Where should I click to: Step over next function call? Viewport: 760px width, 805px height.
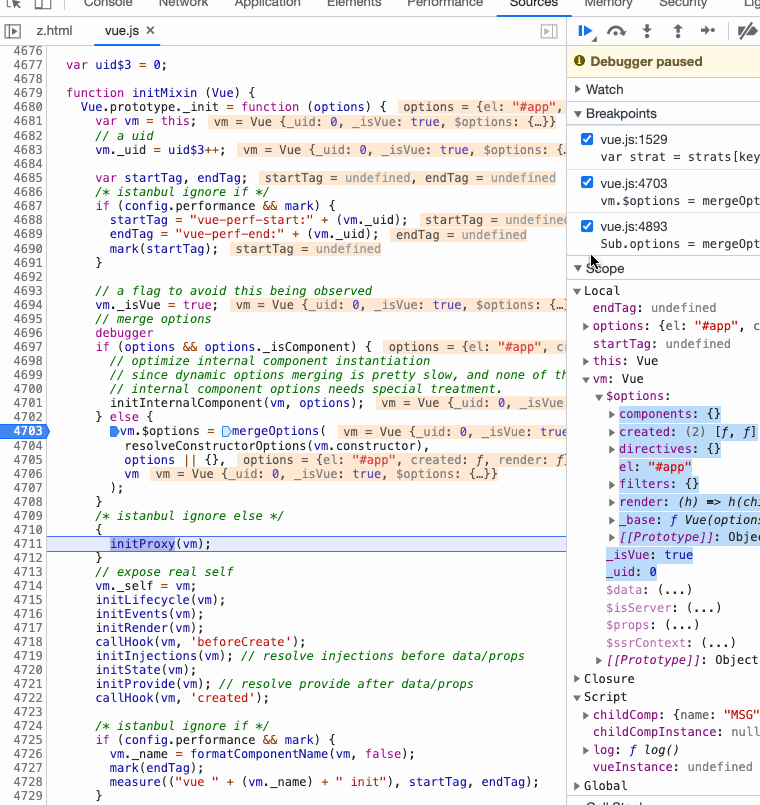[616, 31]
